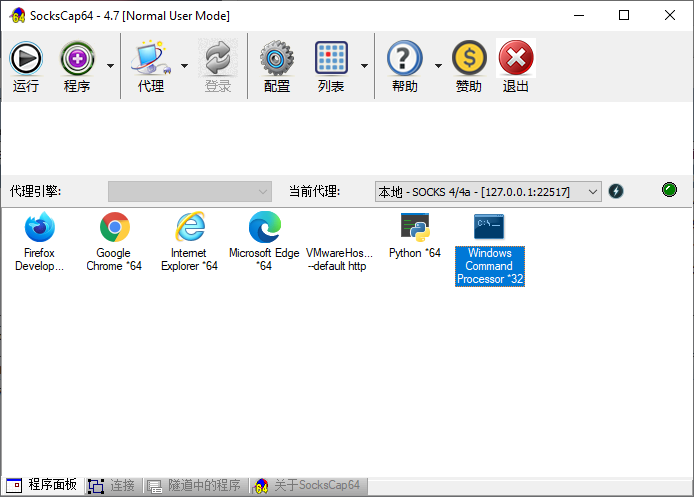Open the 配置 (Settings) gear icon
Image resolution: width=694 pixels, height=497 pixels.
click(x=277, y=58)
